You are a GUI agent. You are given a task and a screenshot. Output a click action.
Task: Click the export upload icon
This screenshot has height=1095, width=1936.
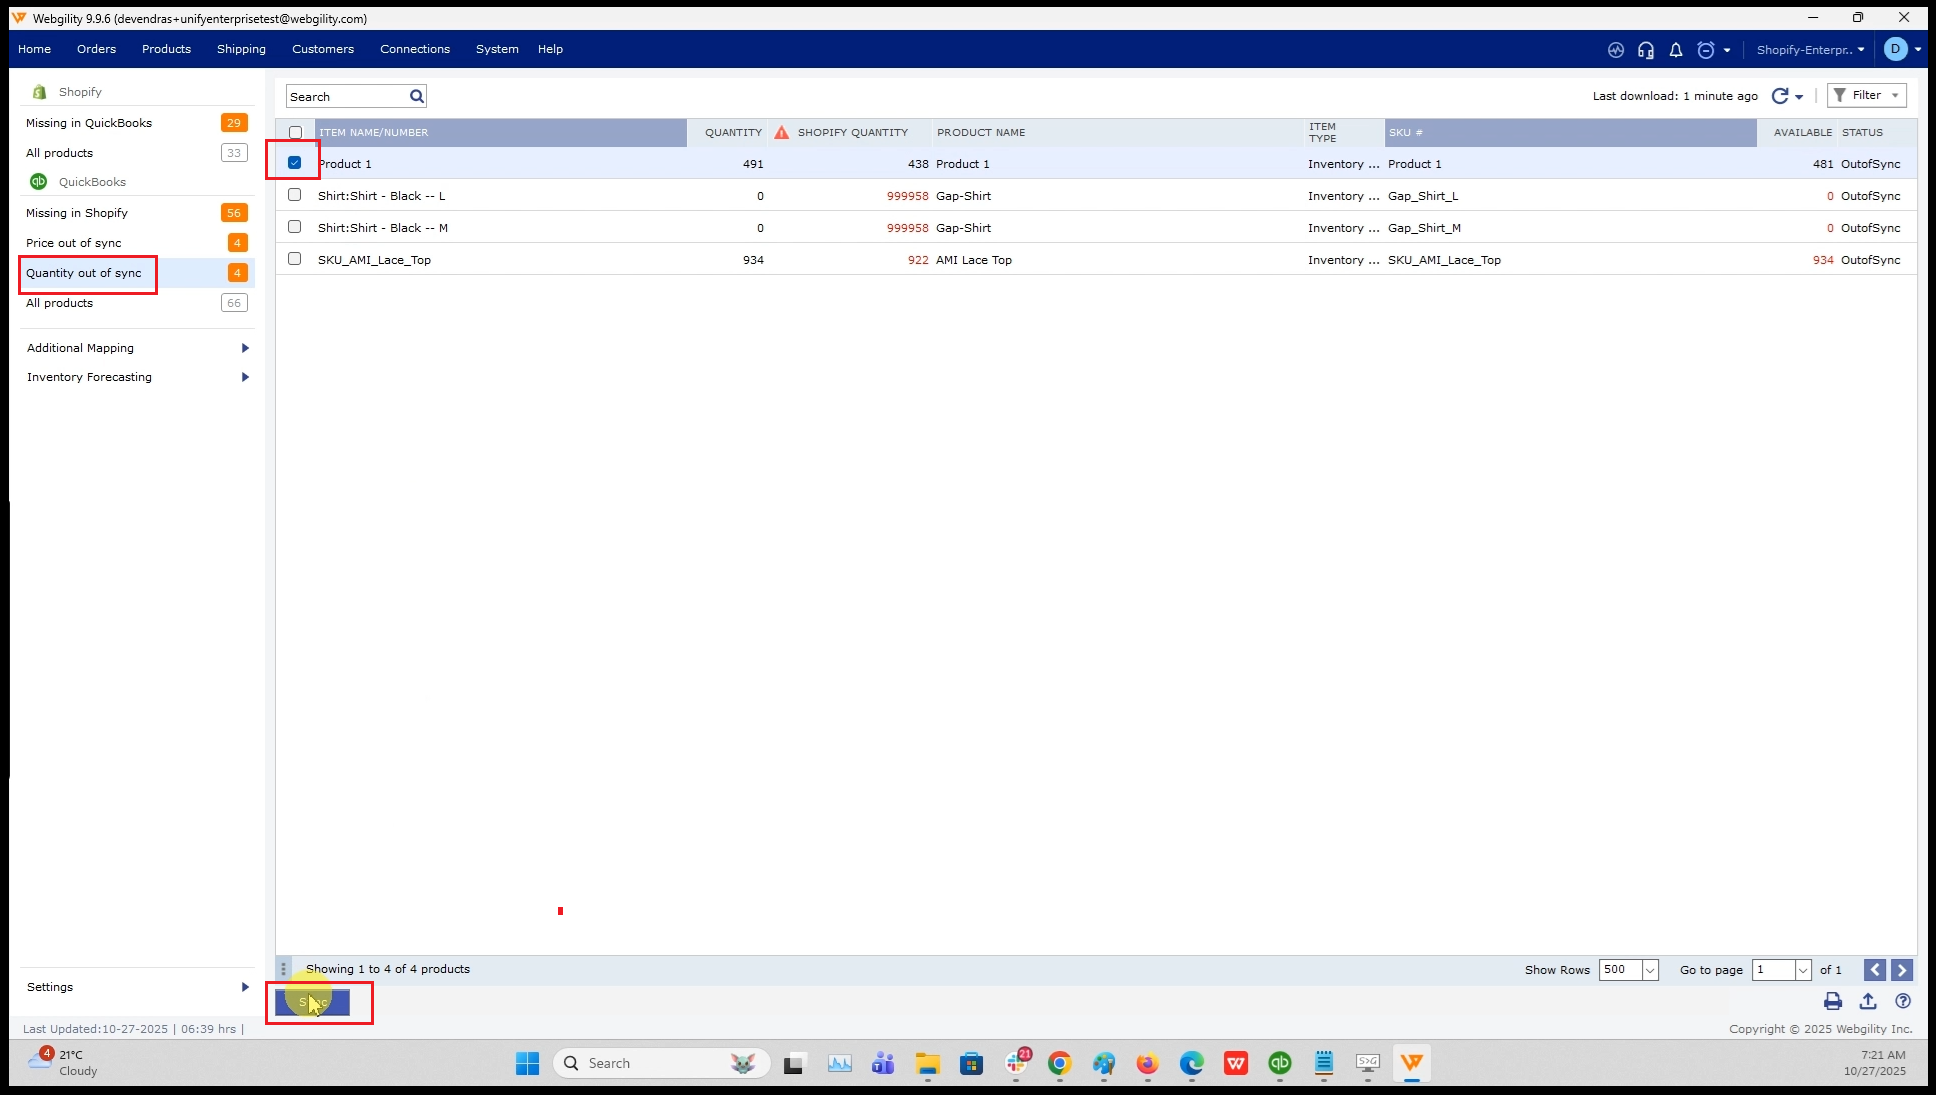coord(1868,1001)
